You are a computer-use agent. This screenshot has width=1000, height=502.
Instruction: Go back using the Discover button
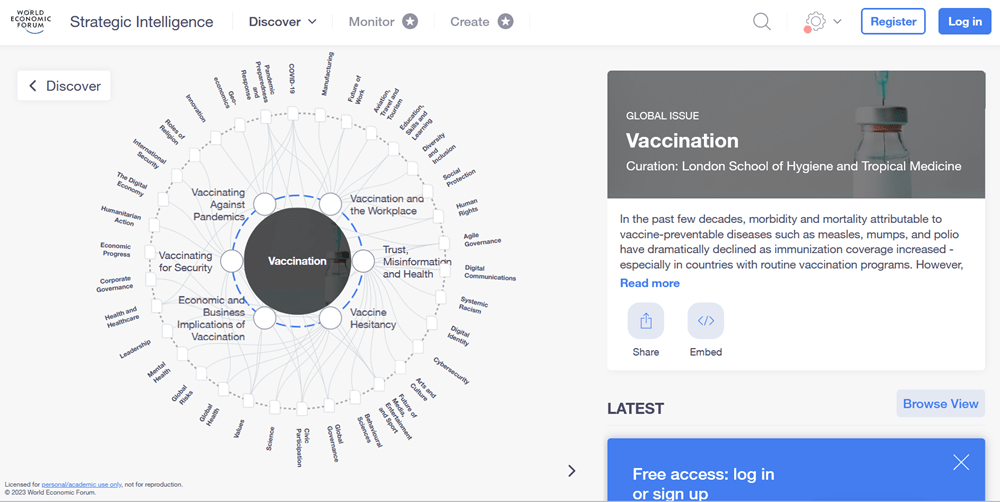coord(64,86)
